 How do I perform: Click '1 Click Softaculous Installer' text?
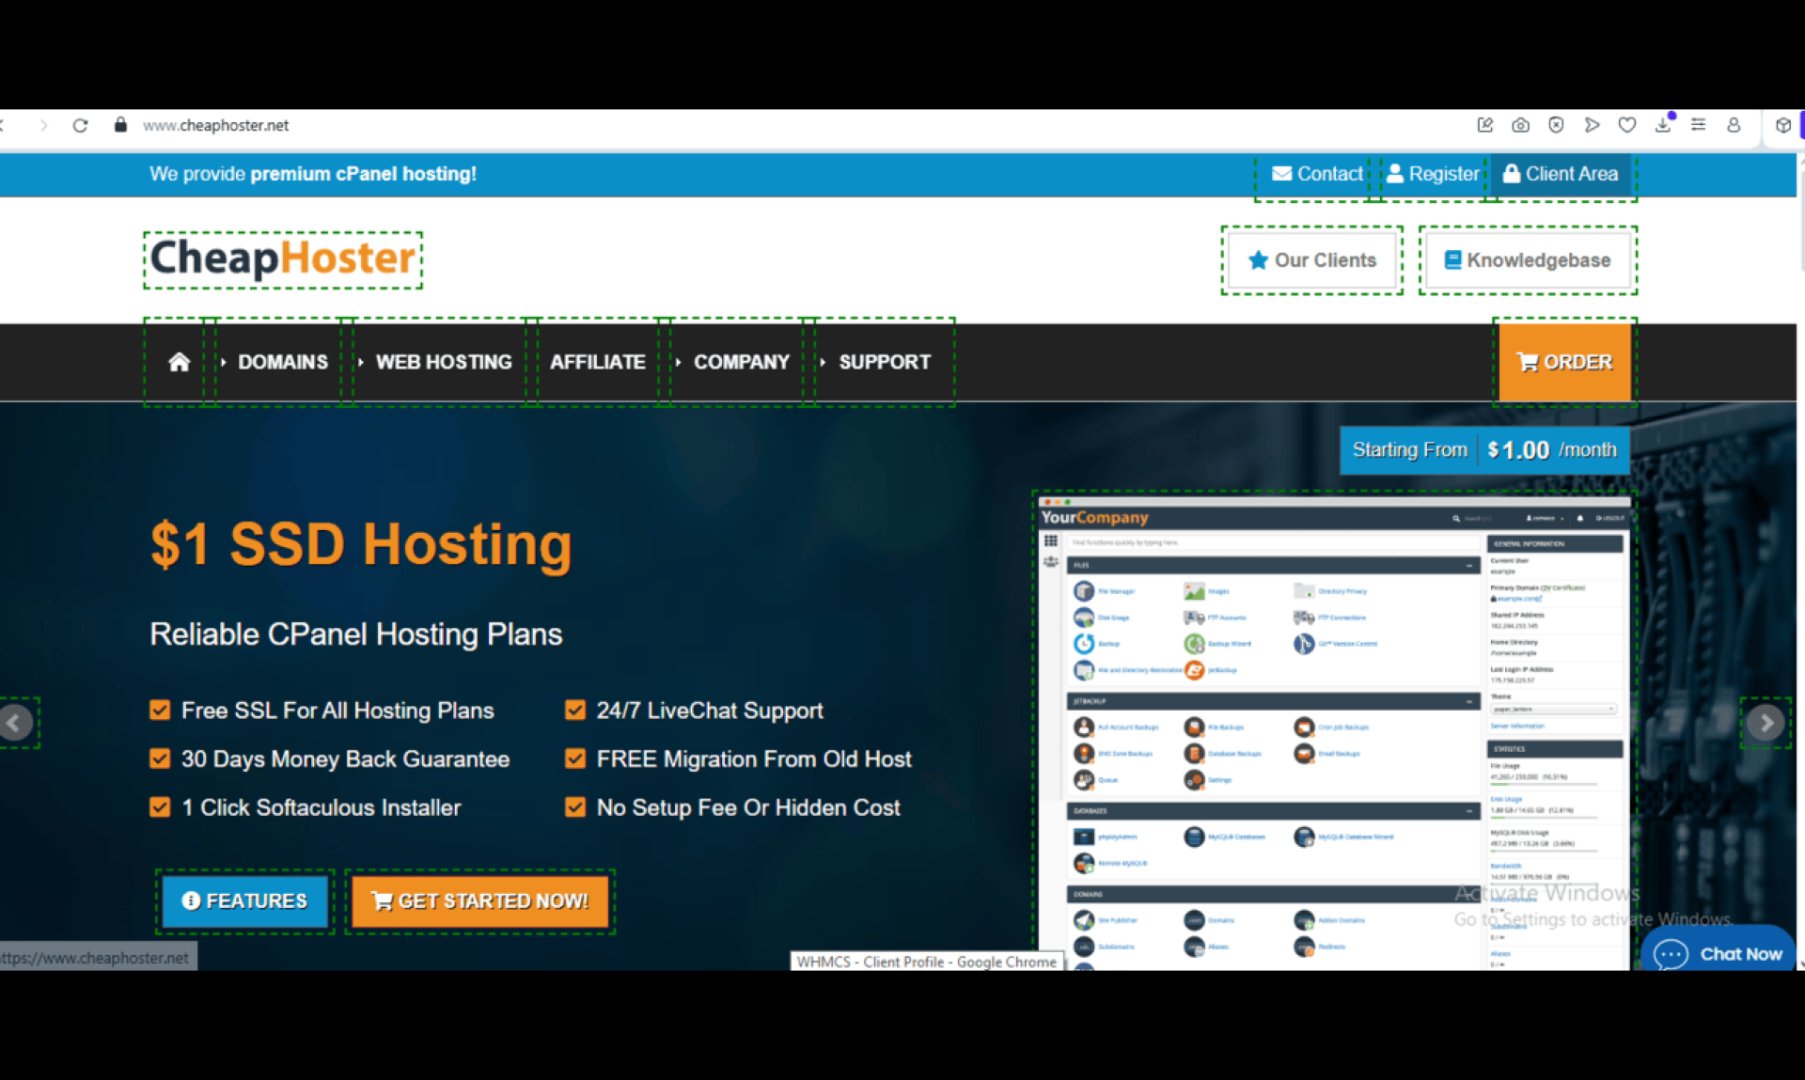coord(321,807)
